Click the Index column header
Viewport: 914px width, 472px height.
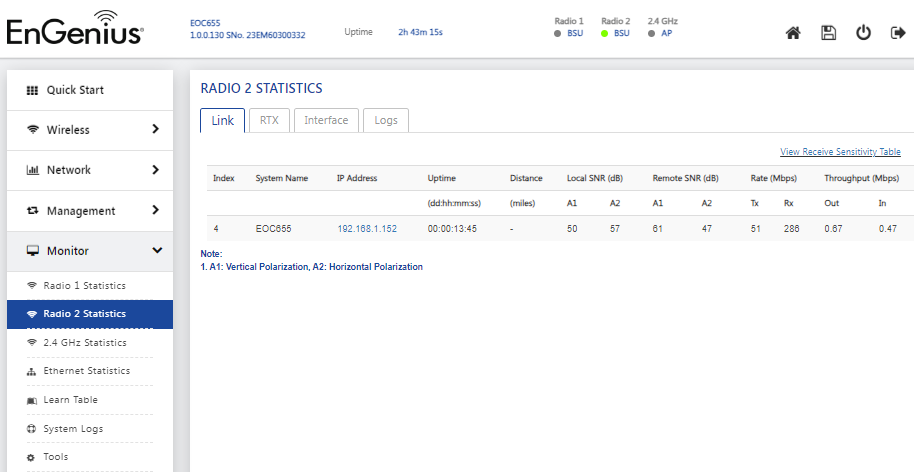pyautogui.click(x=224, y=178)
